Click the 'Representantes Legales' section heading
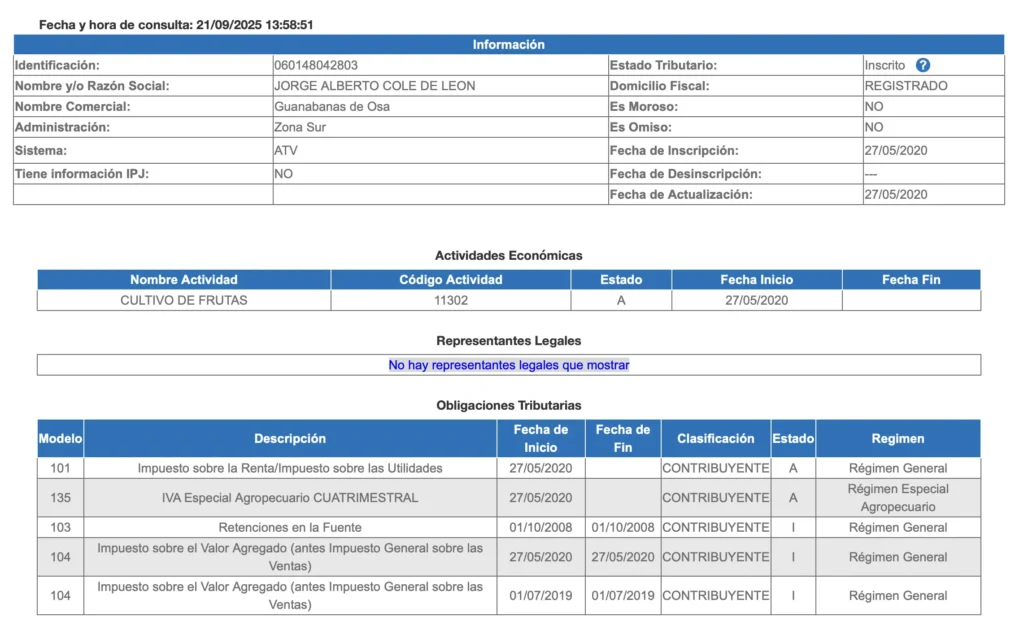The width and height of the screenshot is (1024, 630). [509, 341]
